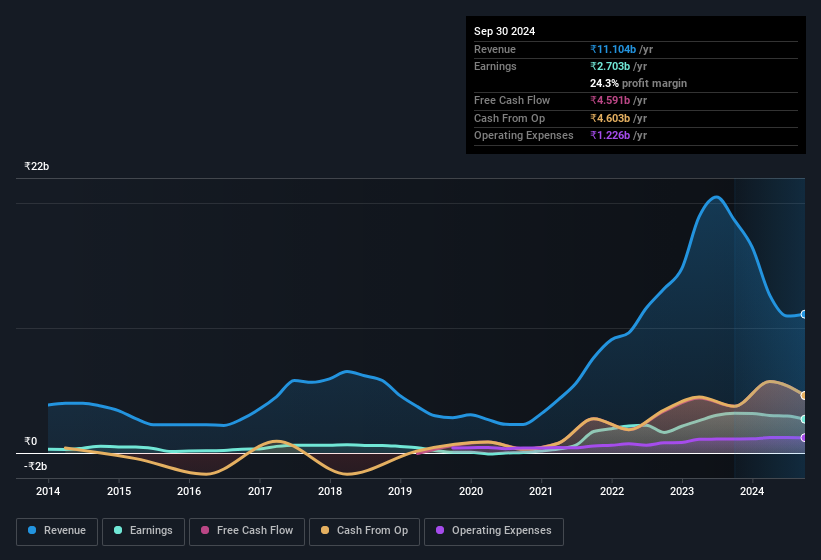Click the ₹4.603b cash from op value

point(610,118)
